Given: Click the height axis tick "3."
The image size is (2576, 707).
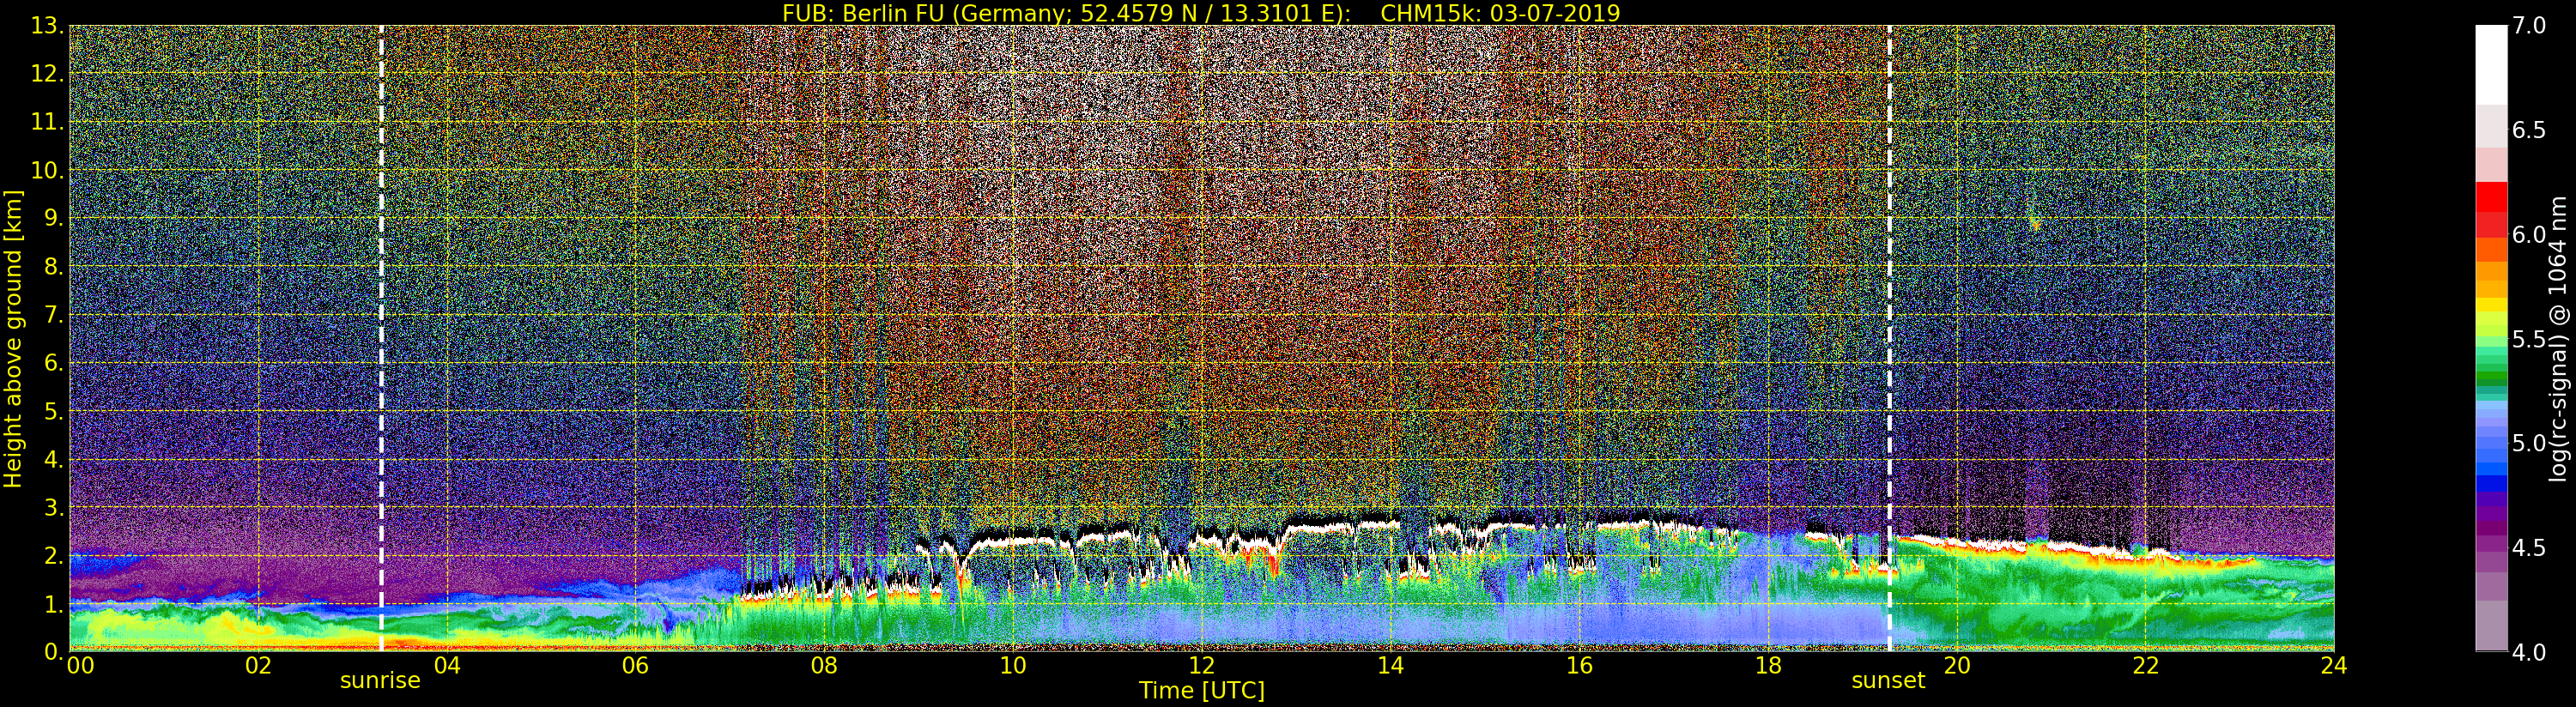Looking at the screenshot, I should click(54, 507).
